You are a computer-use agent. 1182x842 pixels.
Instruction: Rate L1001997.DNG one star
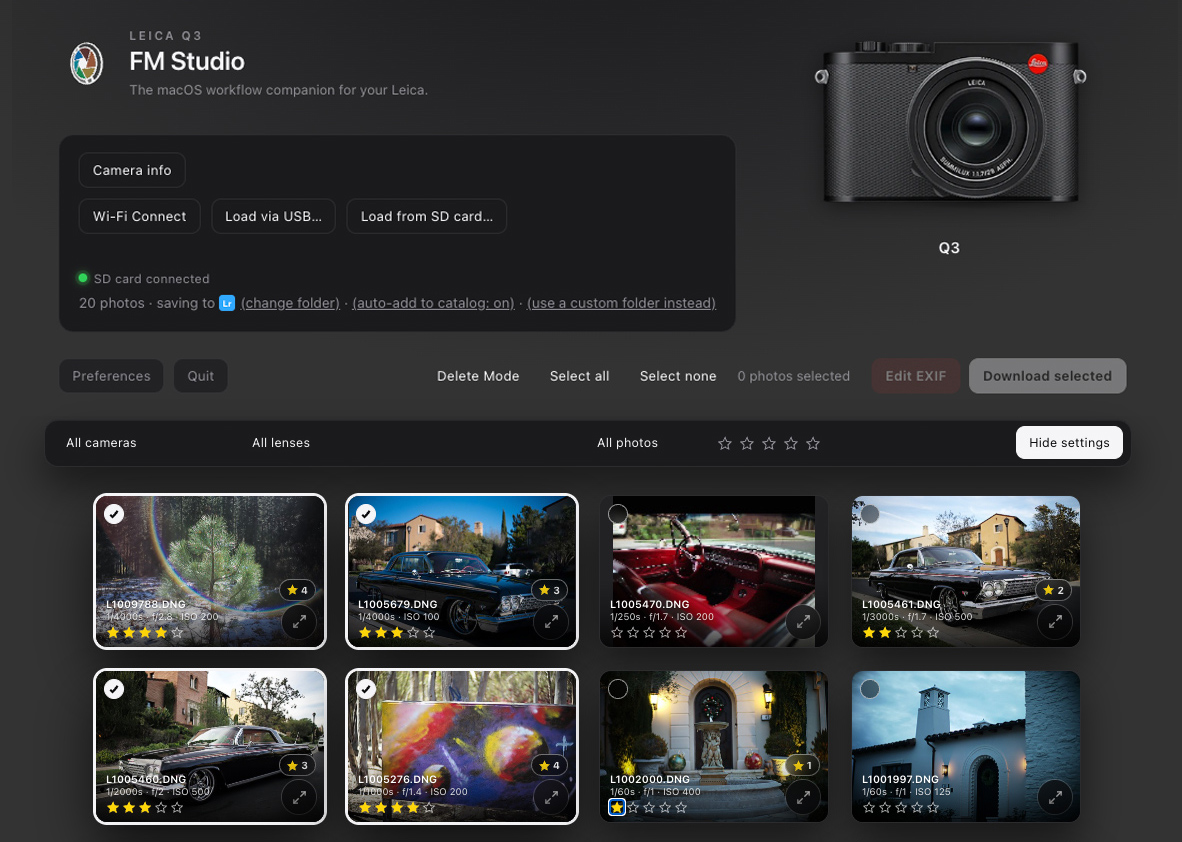pos(869,808)
